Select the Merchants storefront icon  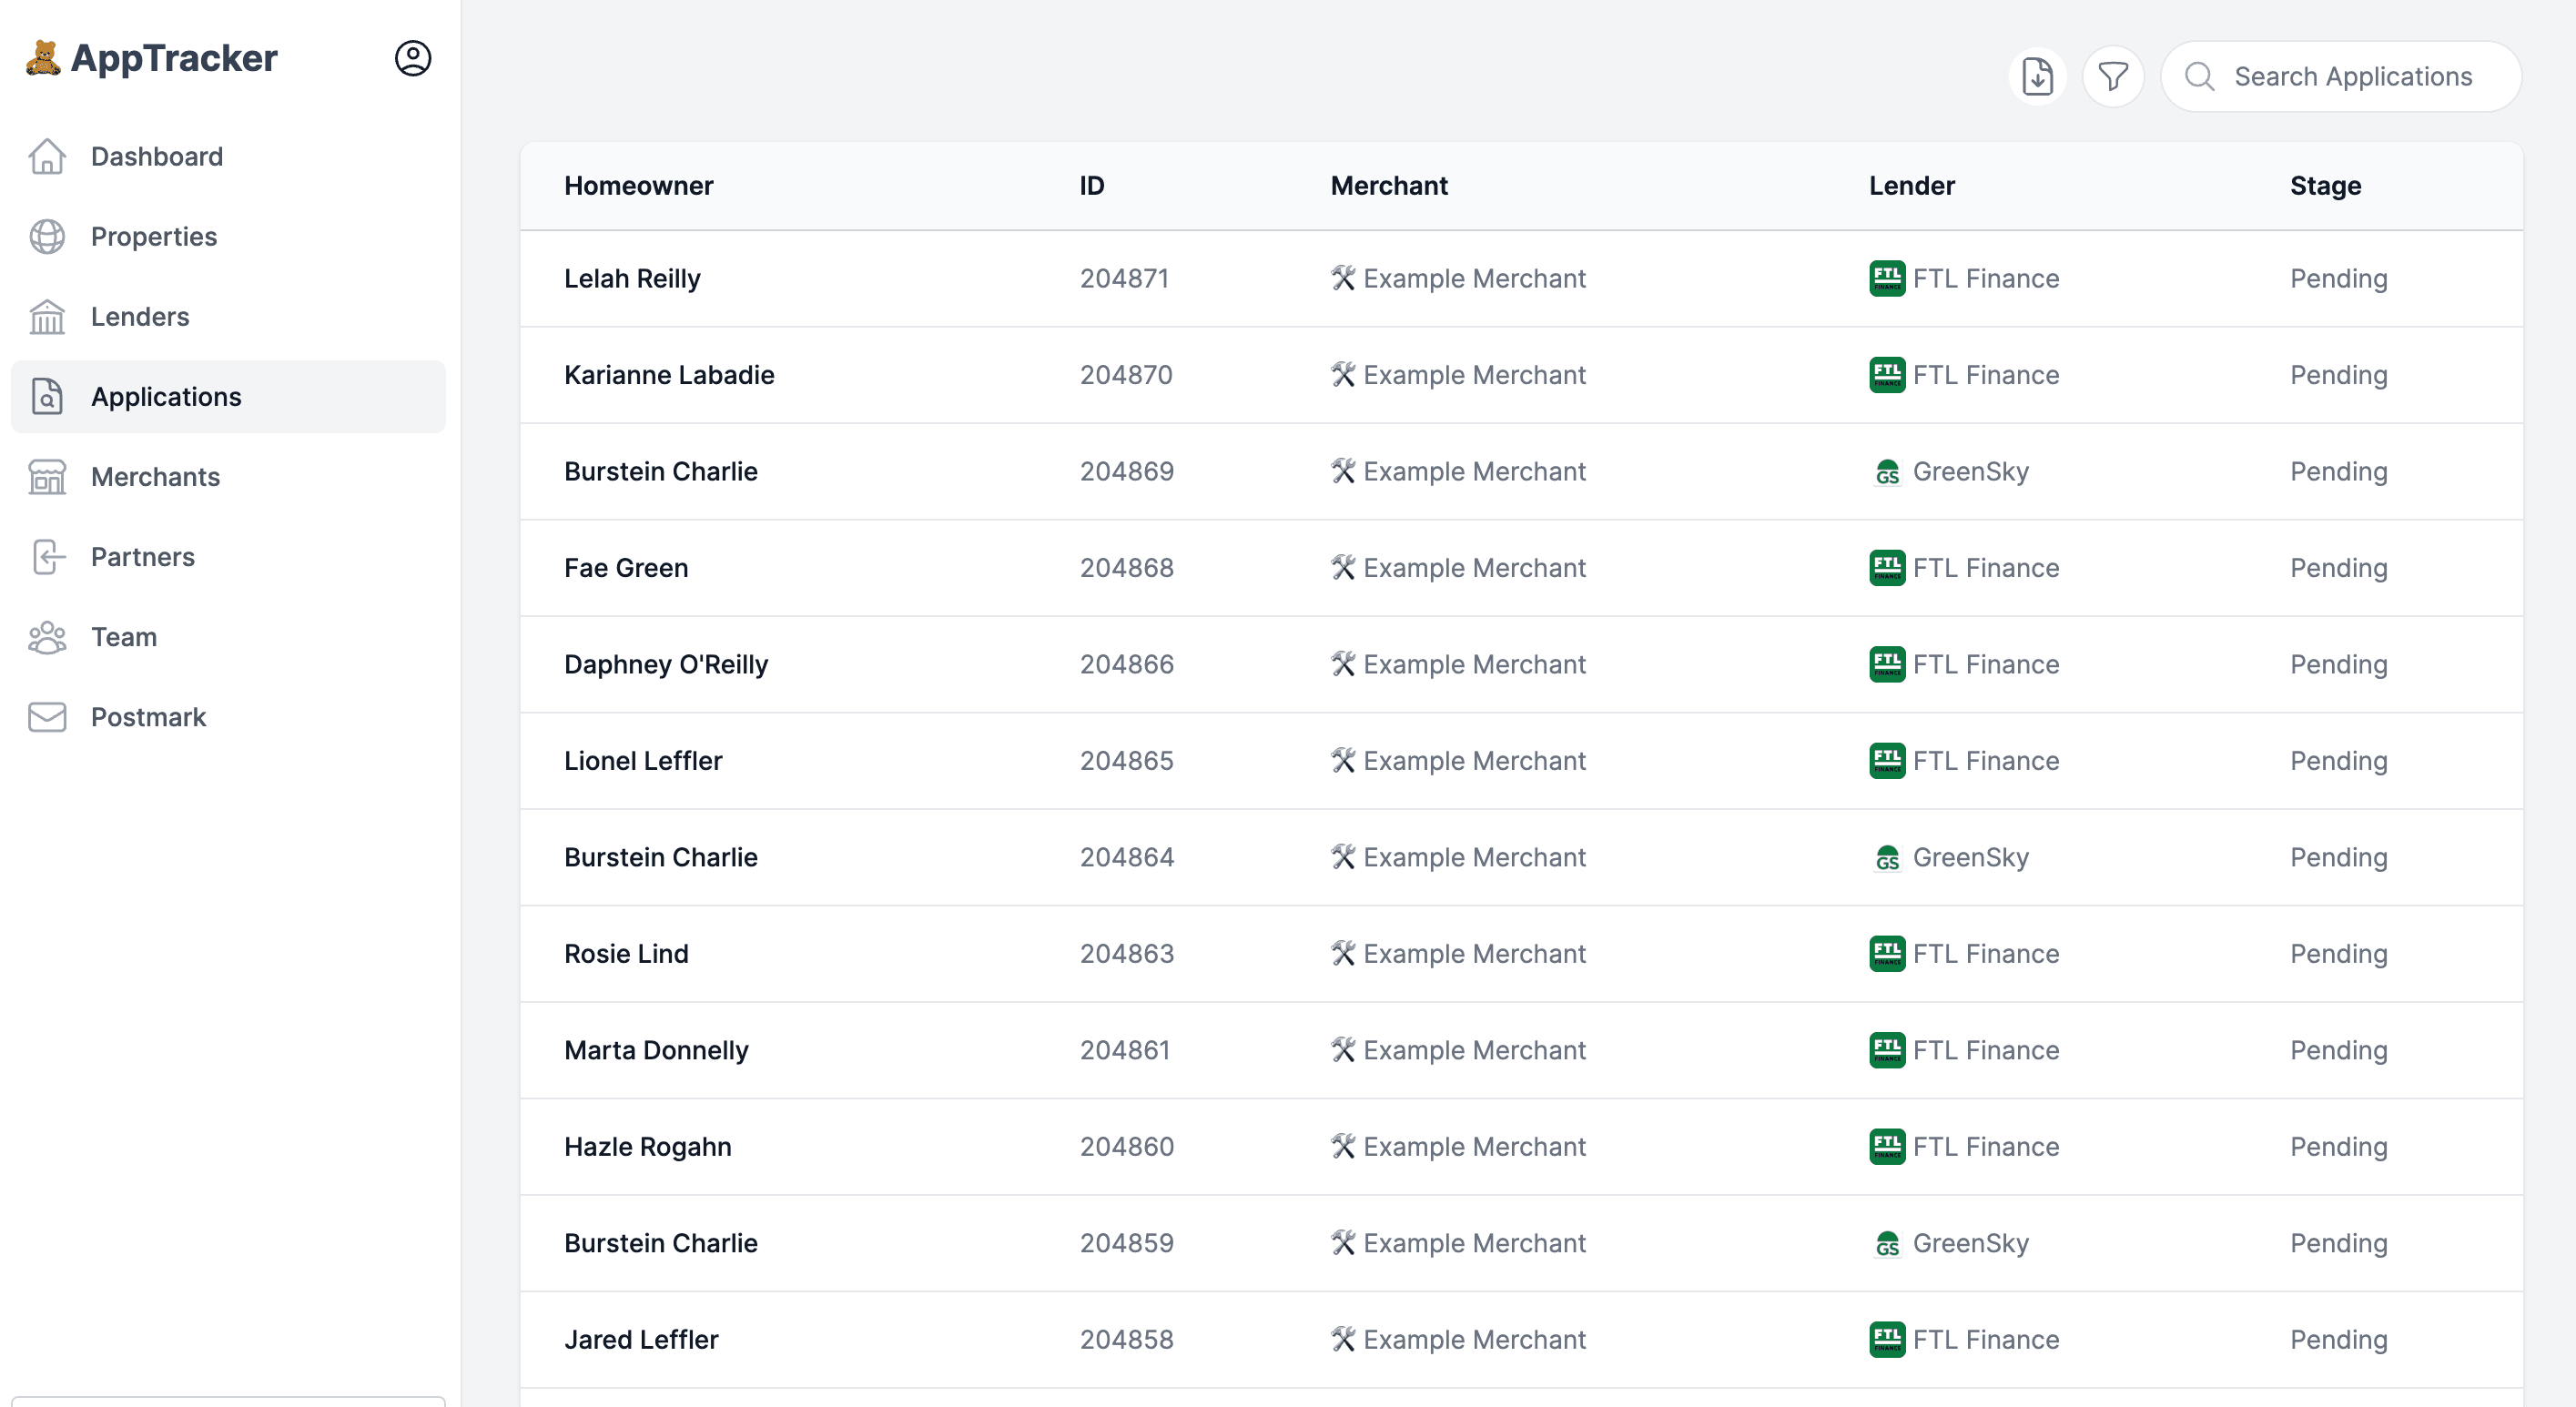(x=47, y=477)
